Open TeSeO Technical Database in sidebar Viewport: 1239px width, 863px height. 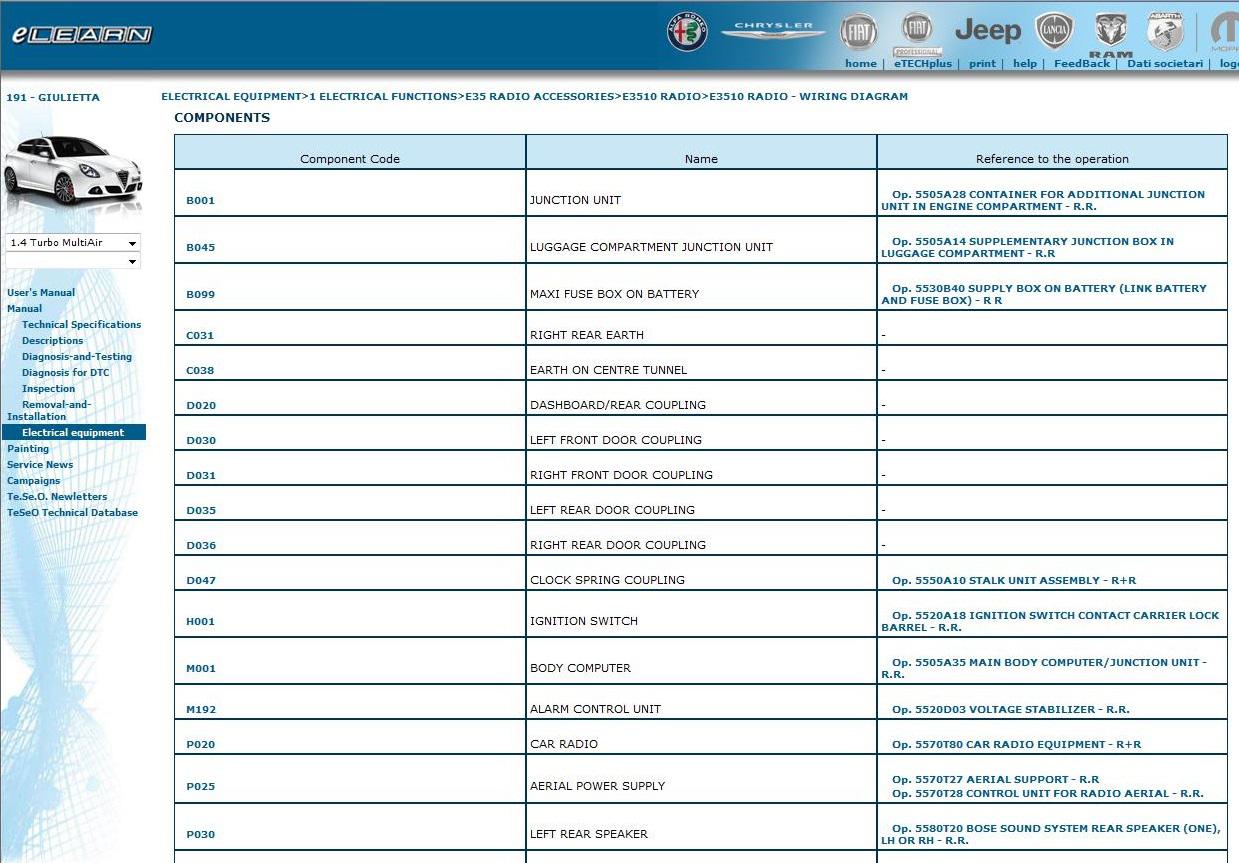tap(73, 513)
